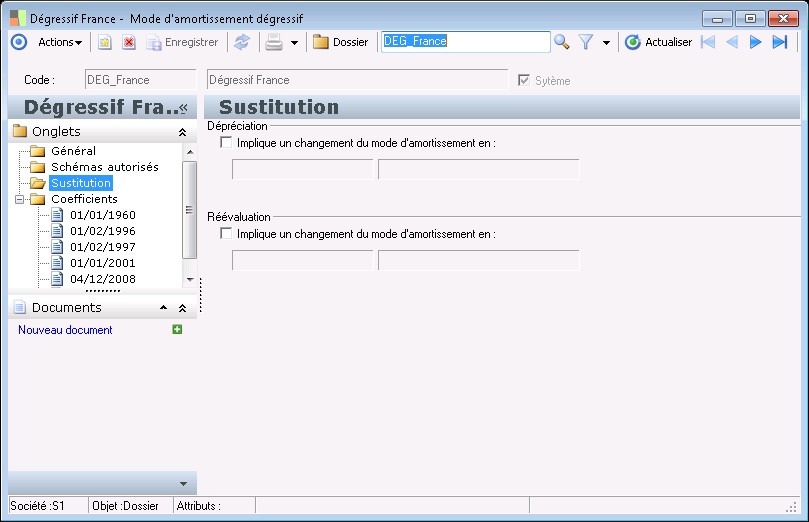Open the filter dropdown arrow

pyautogui.click(x=606, y=42)
